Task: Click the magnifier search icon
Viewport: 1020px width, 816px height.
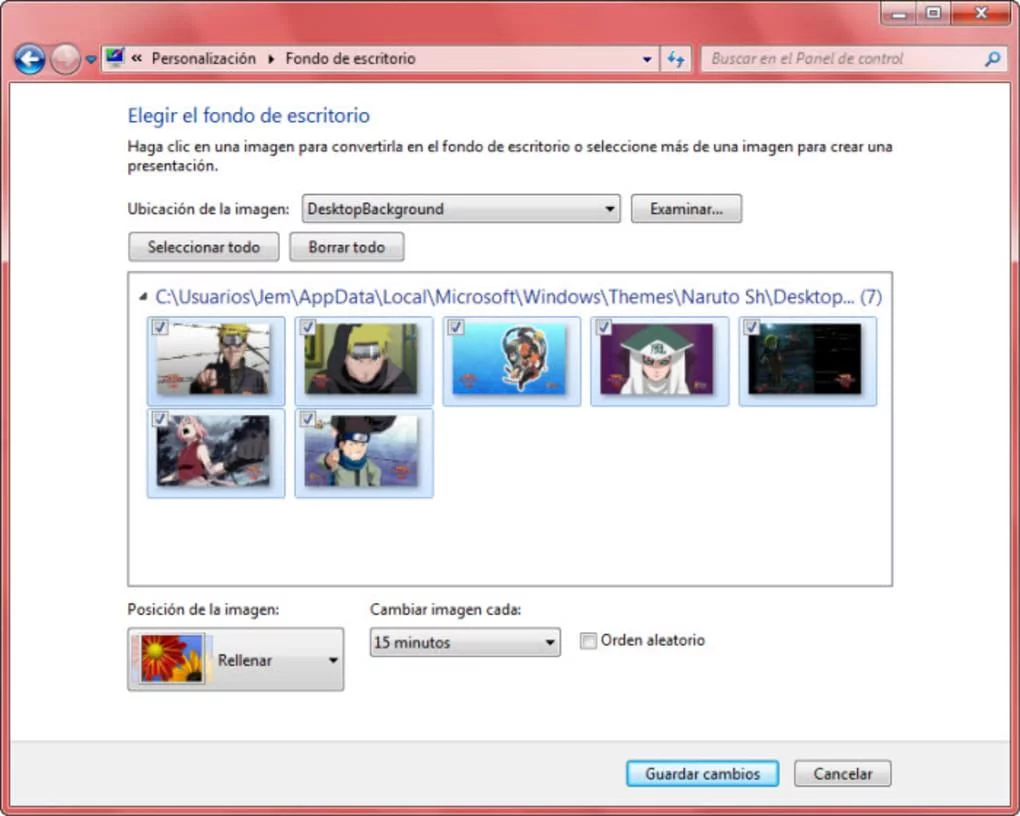Action: 993,59
